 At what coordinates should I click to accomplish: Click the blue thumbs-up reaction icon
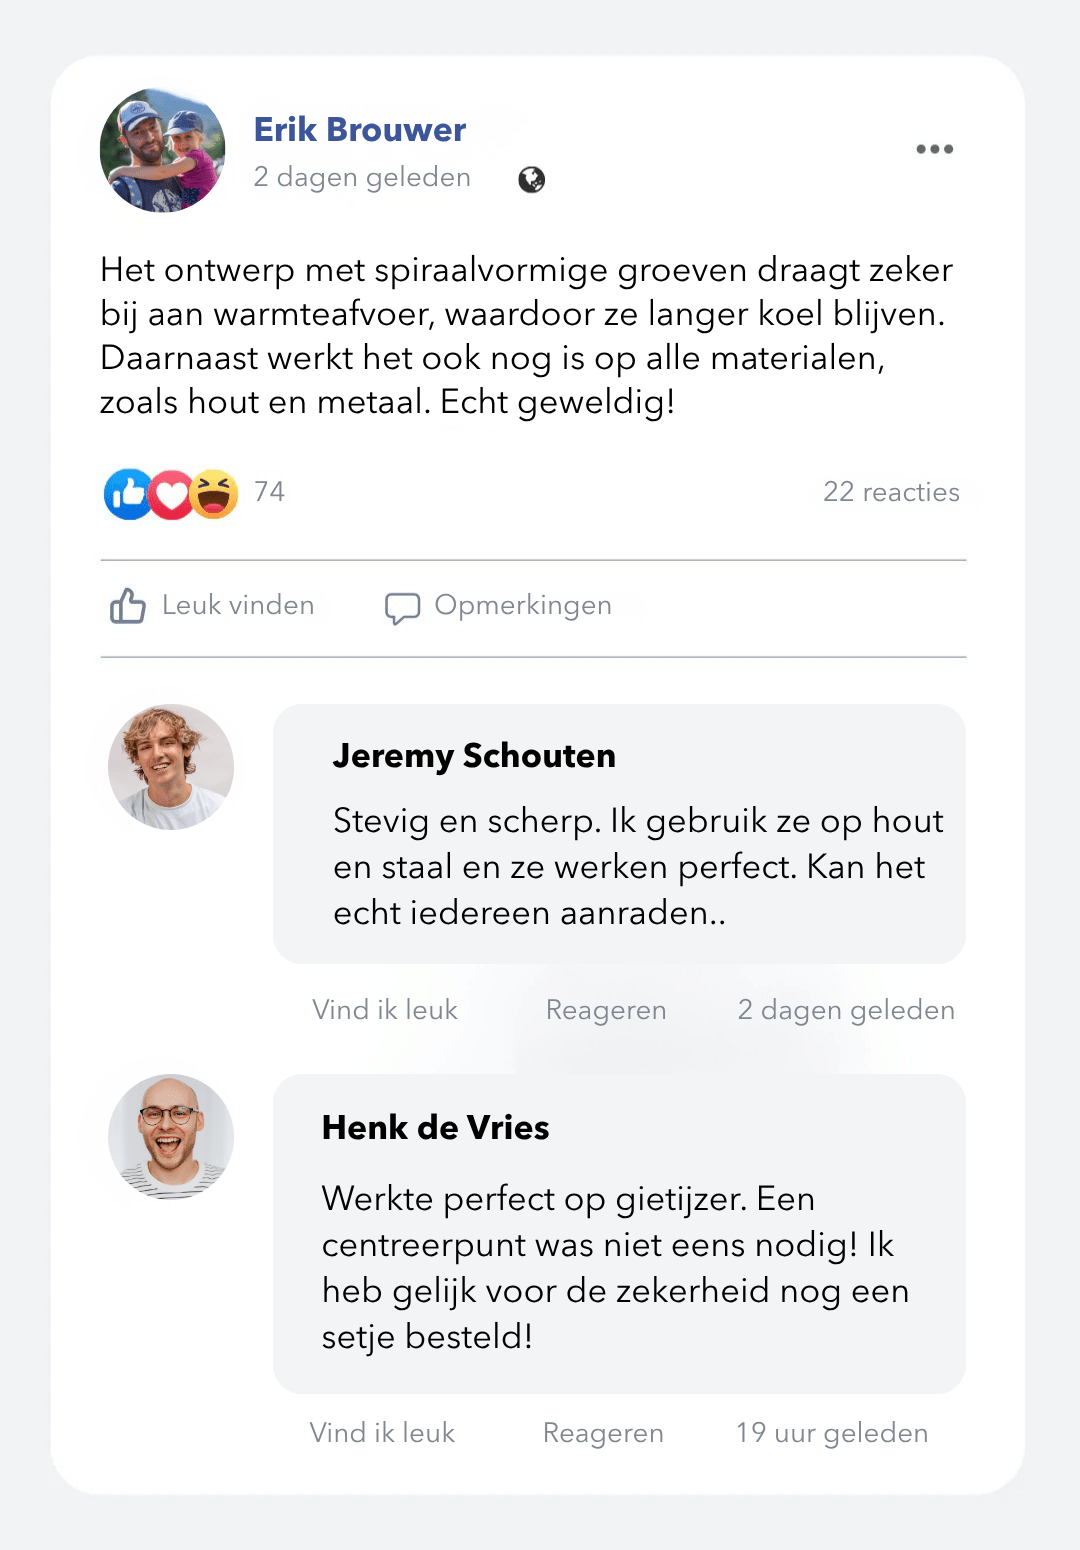coord(128,494)
